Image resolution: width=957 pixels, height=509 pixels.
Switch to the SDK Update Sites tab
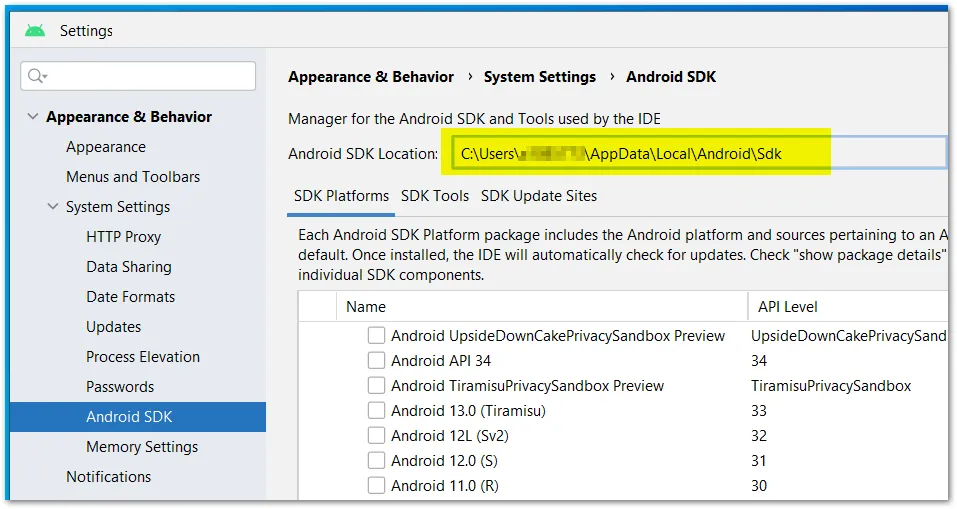click(539, 196)
